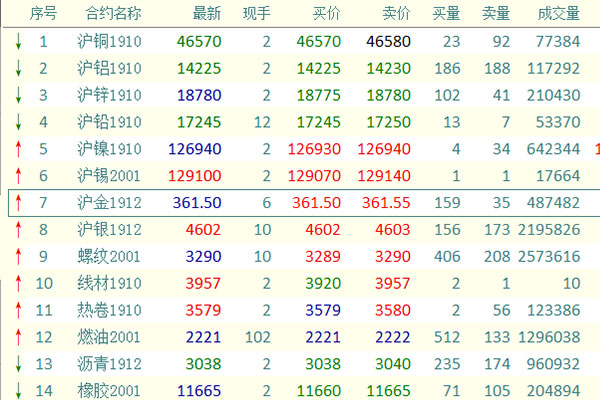Click bid price 129070 of 沪锡2001

(x=314, y=176)
